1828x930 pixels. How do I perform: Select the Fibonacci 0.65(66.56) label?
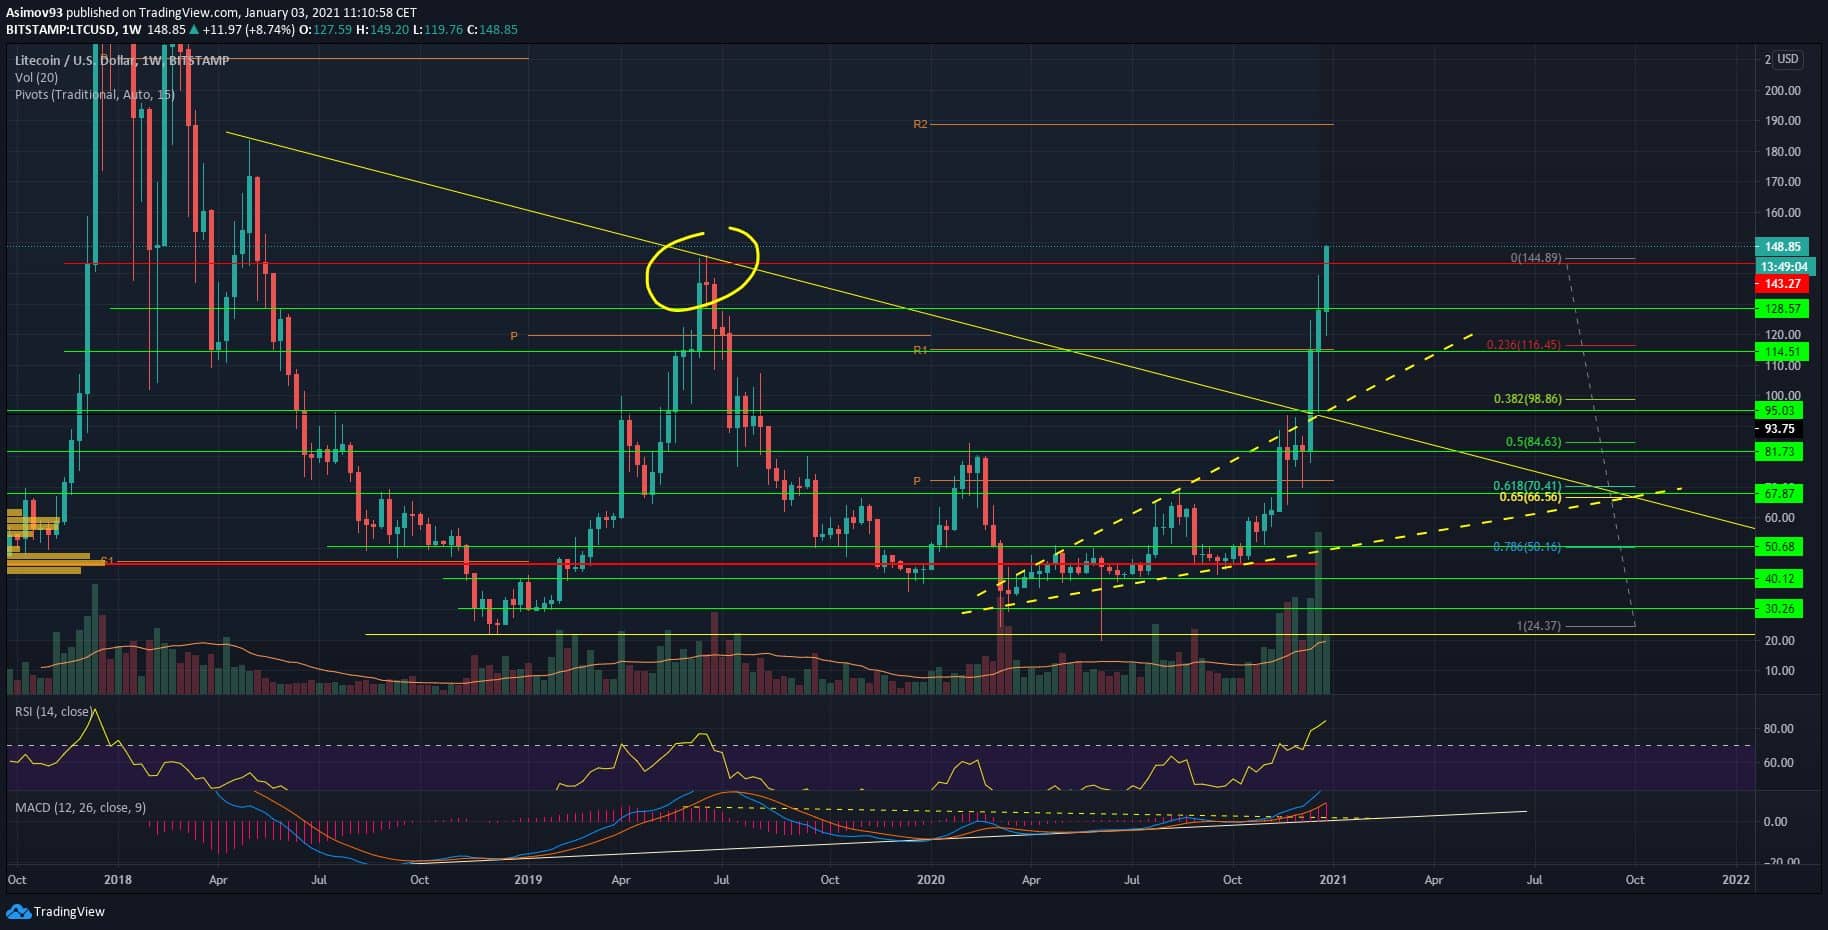click(x=1530, y=497)
